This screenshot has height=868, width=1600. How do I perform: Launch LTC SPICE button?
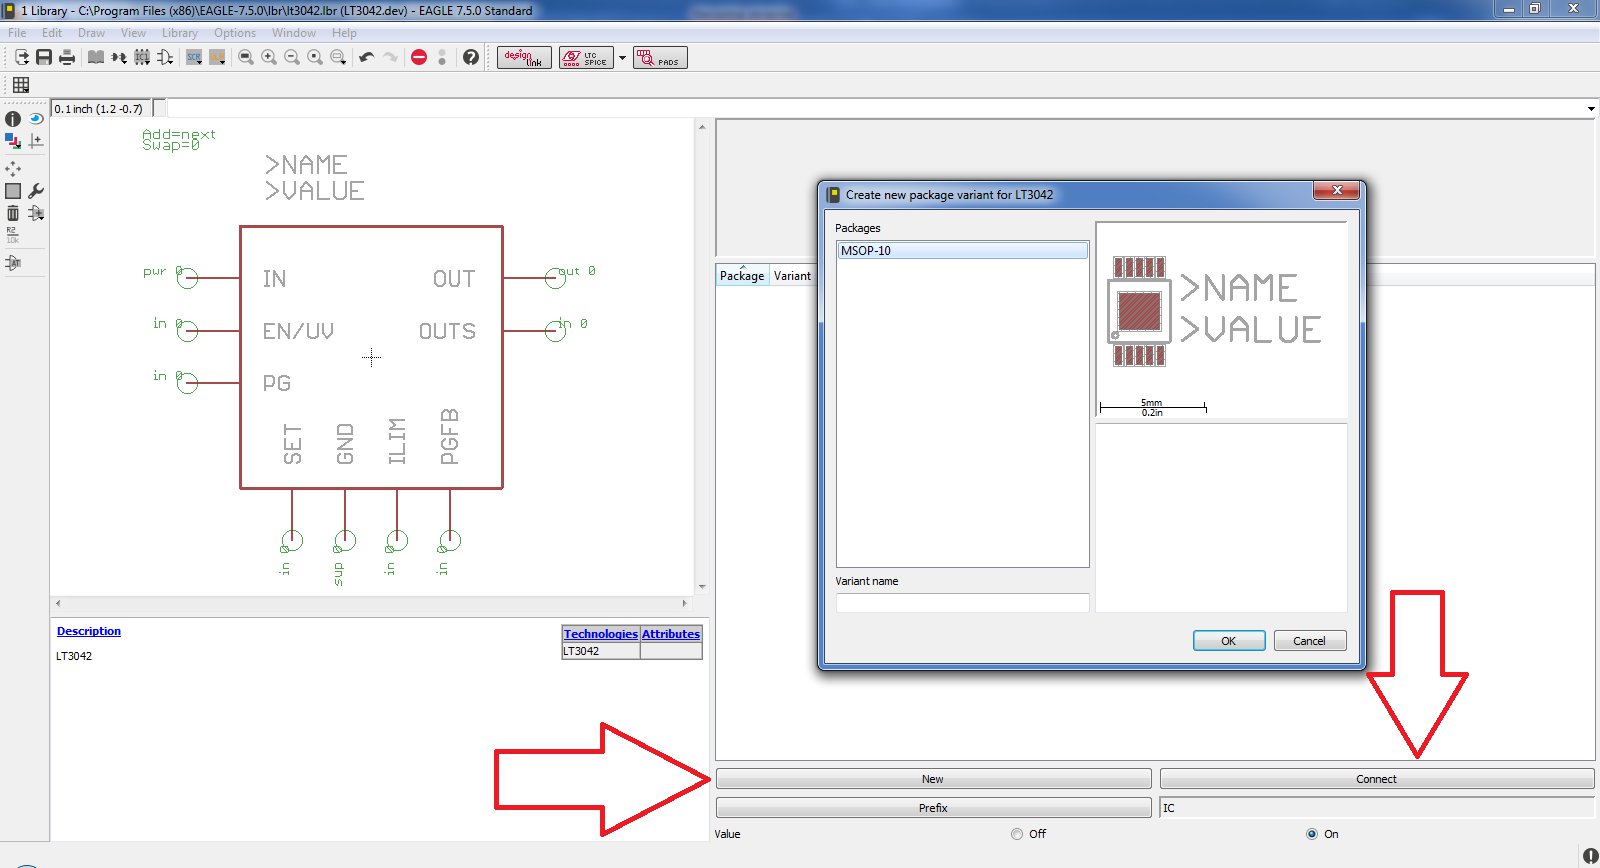click(586, 58)
